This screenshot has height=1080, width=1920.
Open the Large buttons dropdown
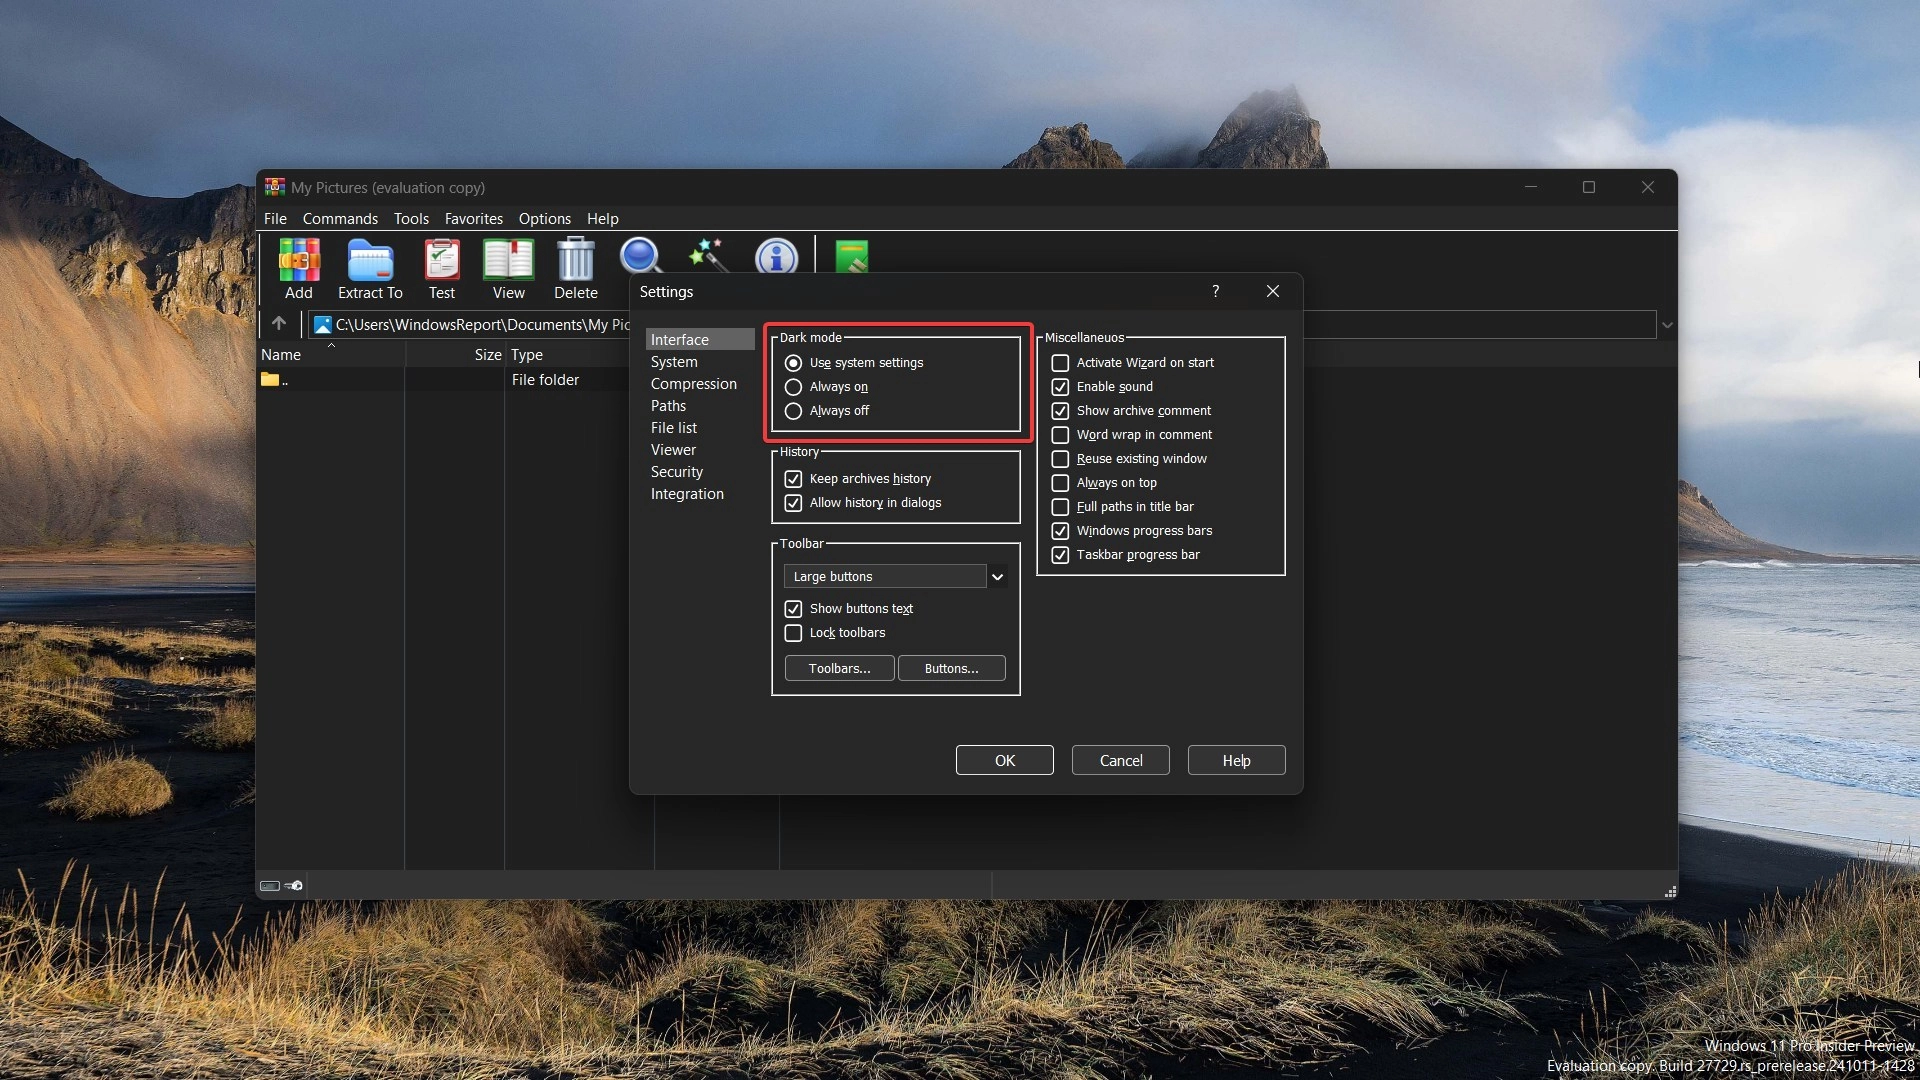pos(997,577)
